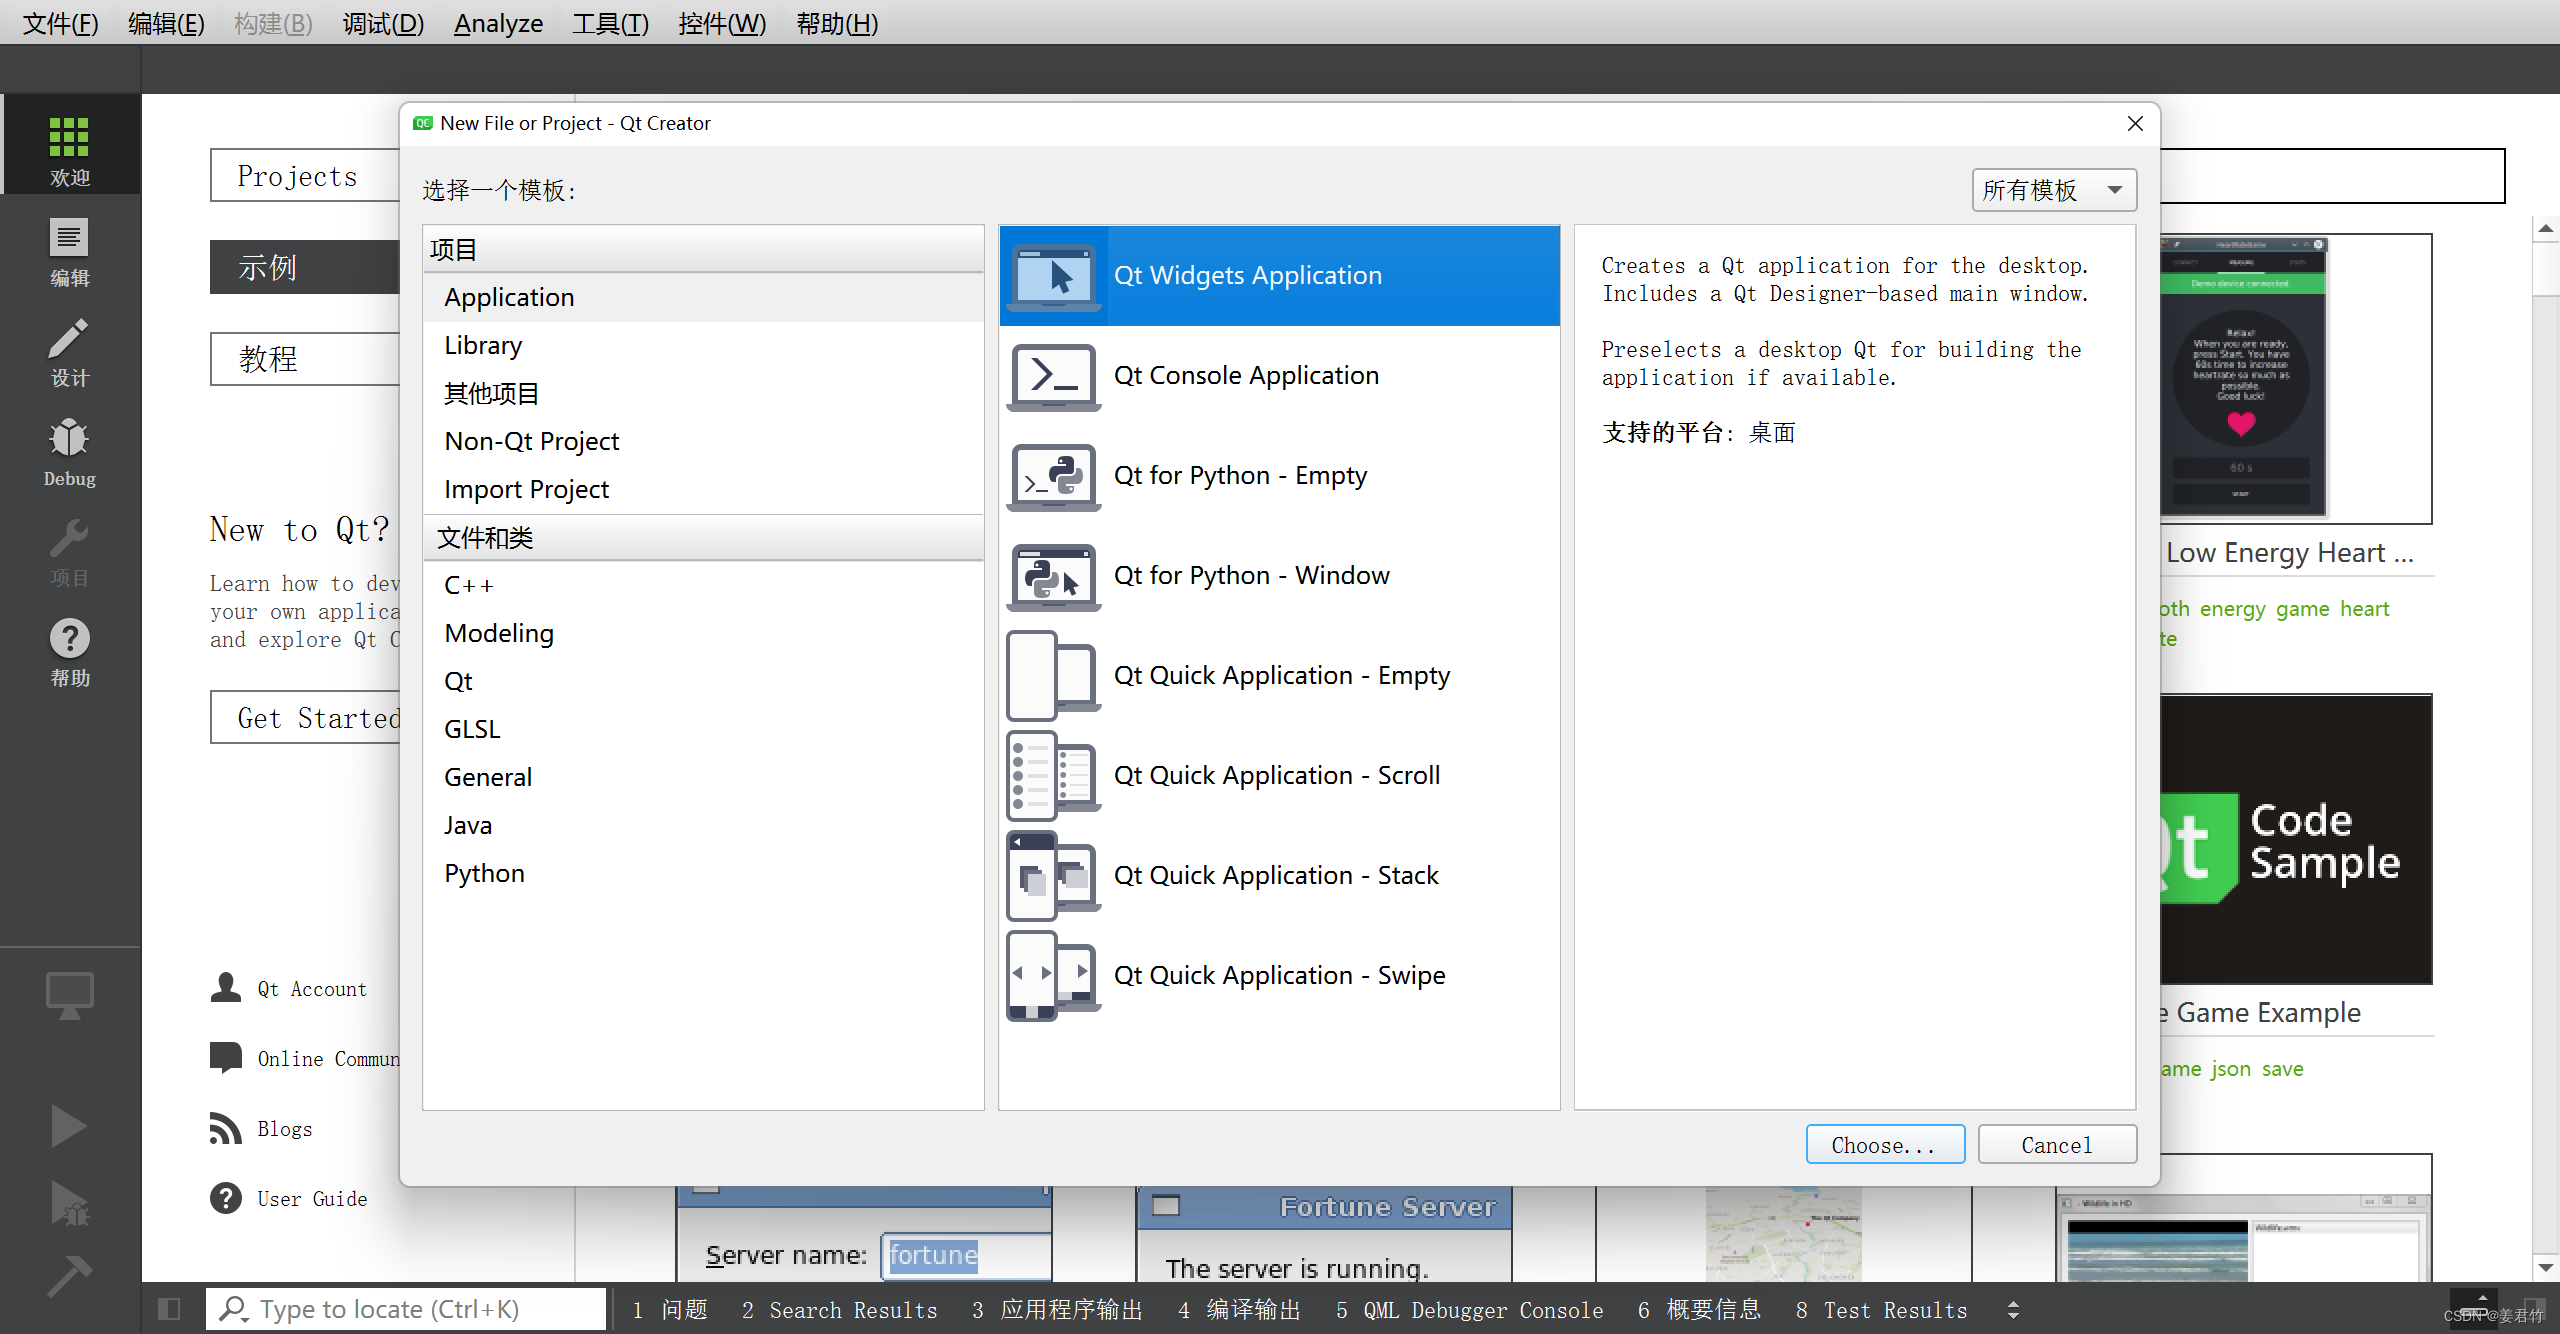Expand the 其他项目 category in project list
The width and height of the screenshot is (2560, 1334).
click(x=491, y=393)
